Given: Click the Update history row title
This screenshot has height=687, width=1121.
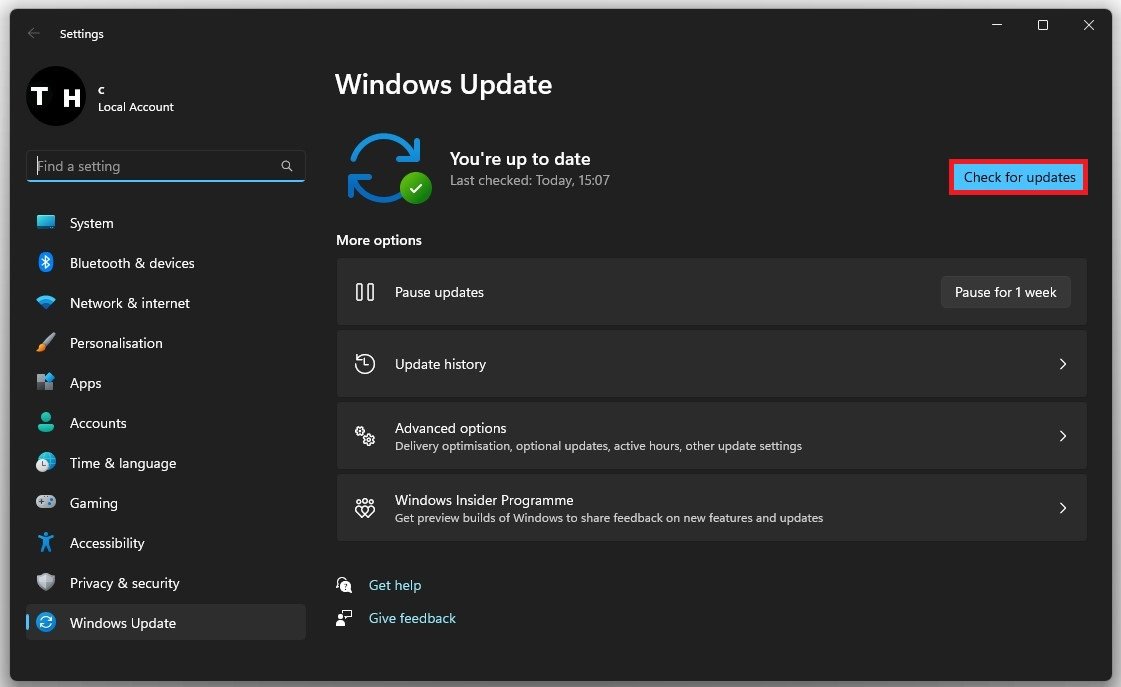Looking at the screenshot, I should coord(440,364).
